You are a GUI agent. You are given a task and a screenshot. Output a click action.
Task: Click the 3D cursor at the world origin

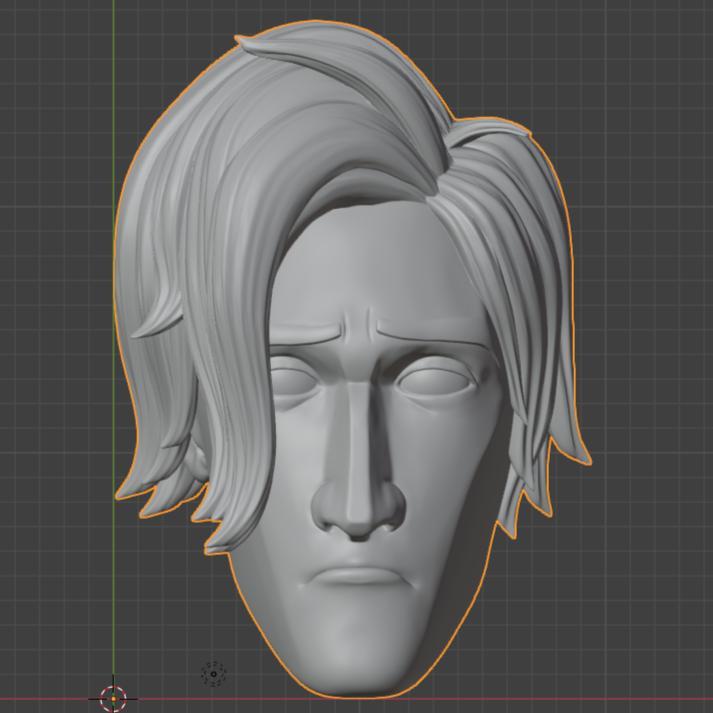pyautogui.click(x=114, y=697)
